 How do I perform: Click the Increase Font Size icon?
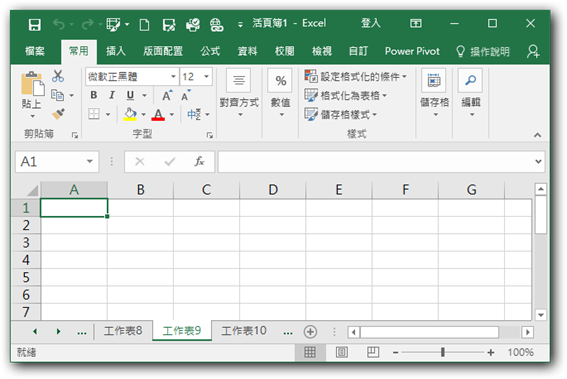[x=167, y=95]
